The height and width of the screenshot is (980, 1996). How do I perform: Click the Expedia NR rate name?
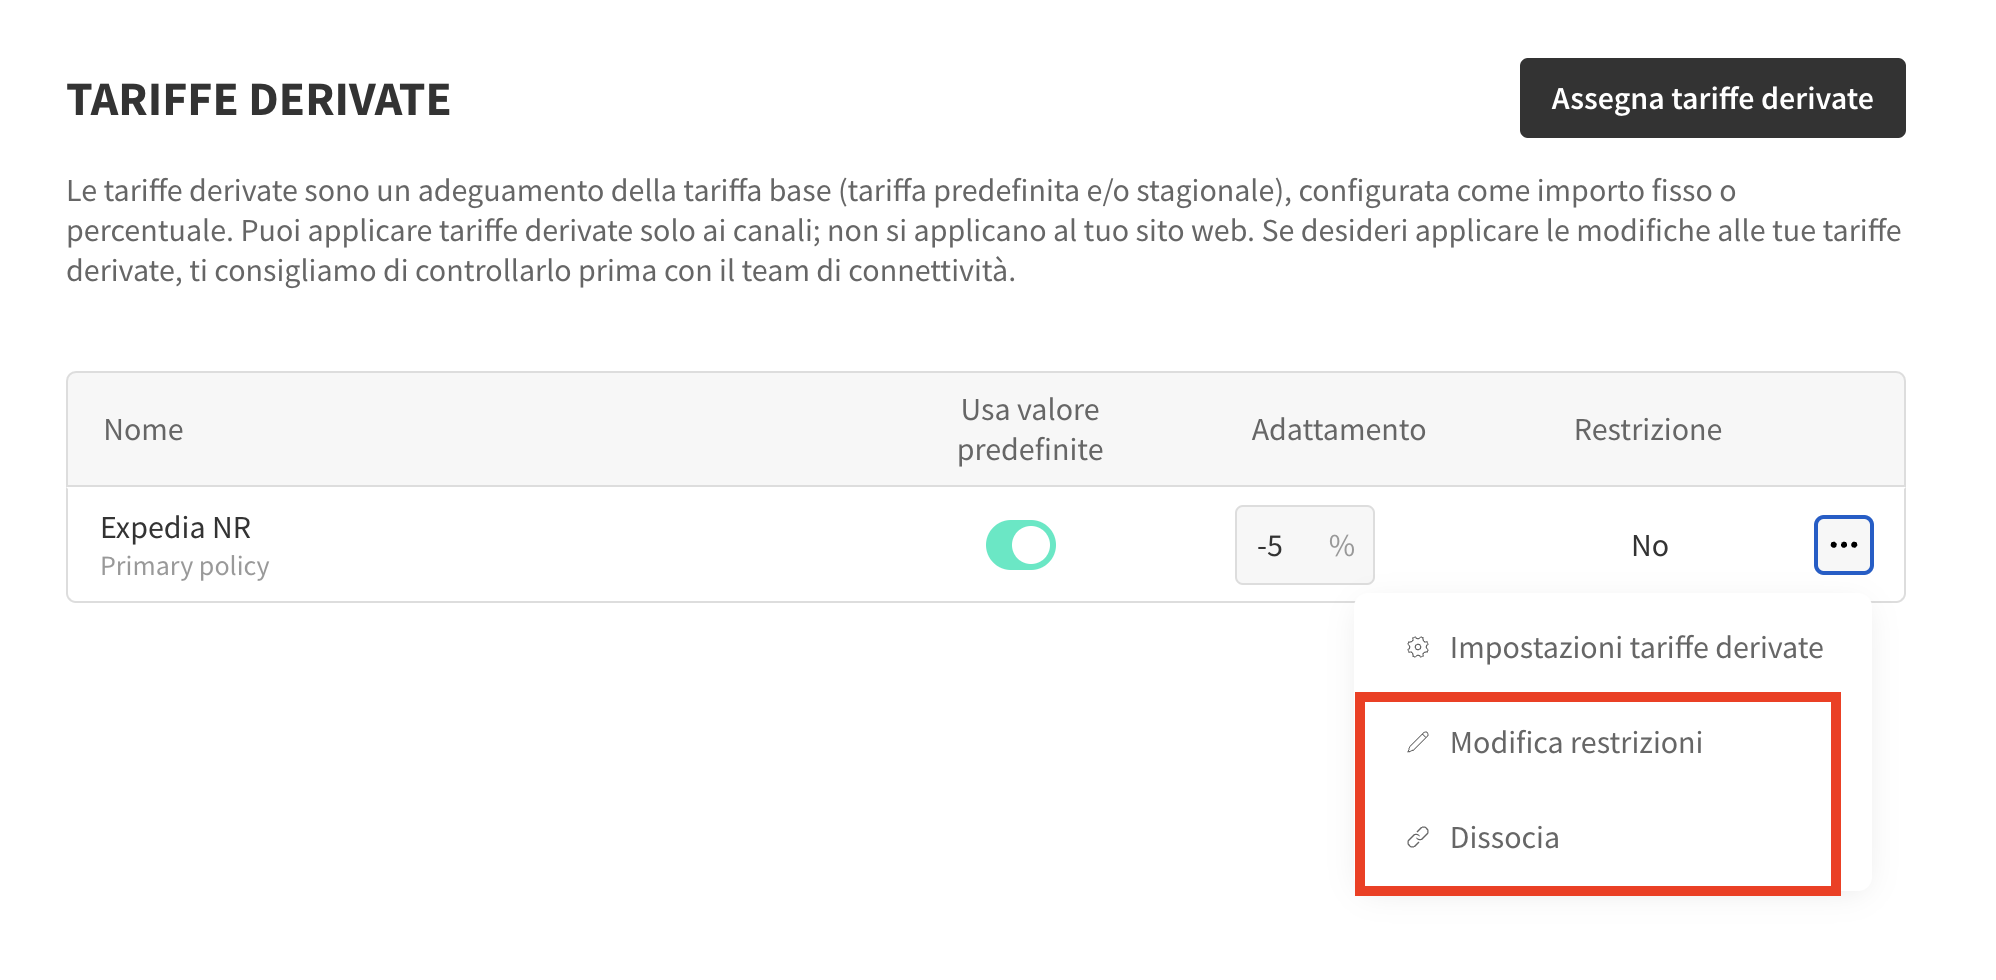pos(176,527)
